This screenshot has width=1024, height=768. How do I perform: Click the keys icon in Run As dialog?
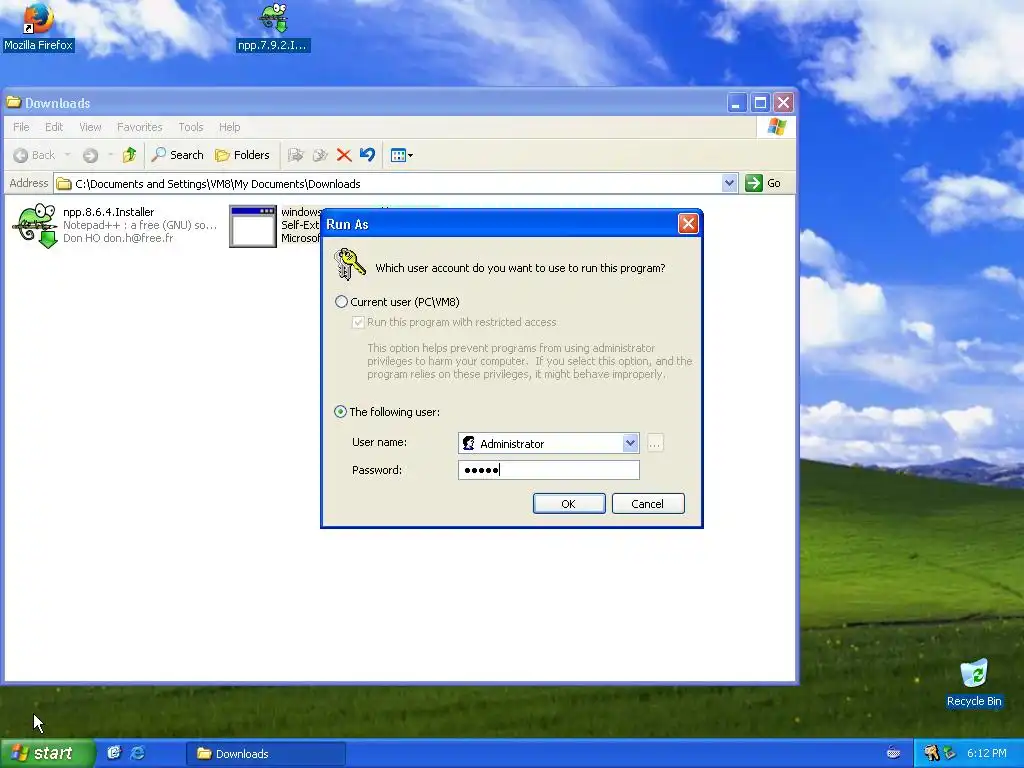coord(349,264)
